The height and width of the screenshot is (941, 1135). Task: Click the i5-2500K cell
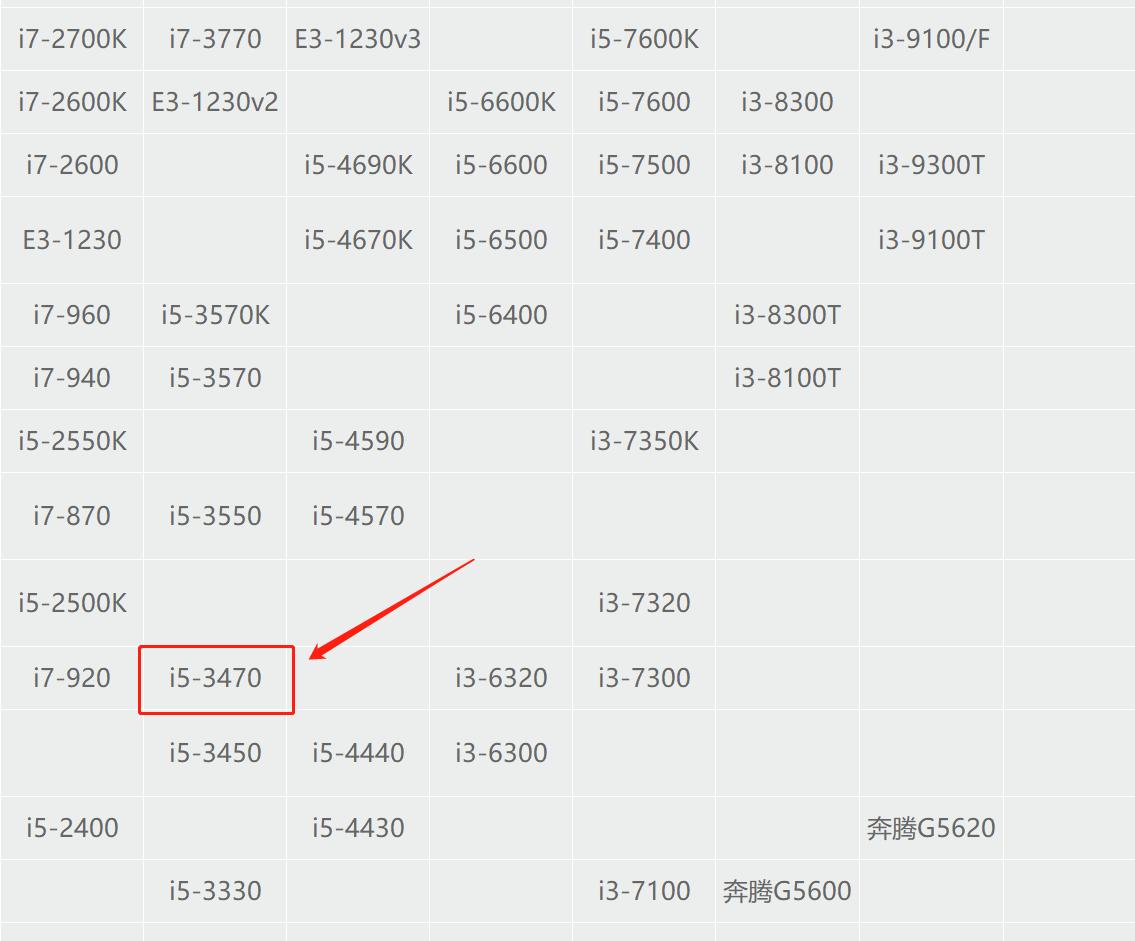(72, 604)
